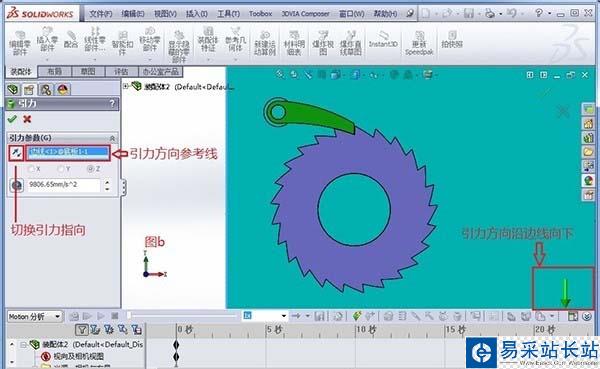Play the motion study from start
Viewport: 600px width, 369px height.
(x=87, y=316)
